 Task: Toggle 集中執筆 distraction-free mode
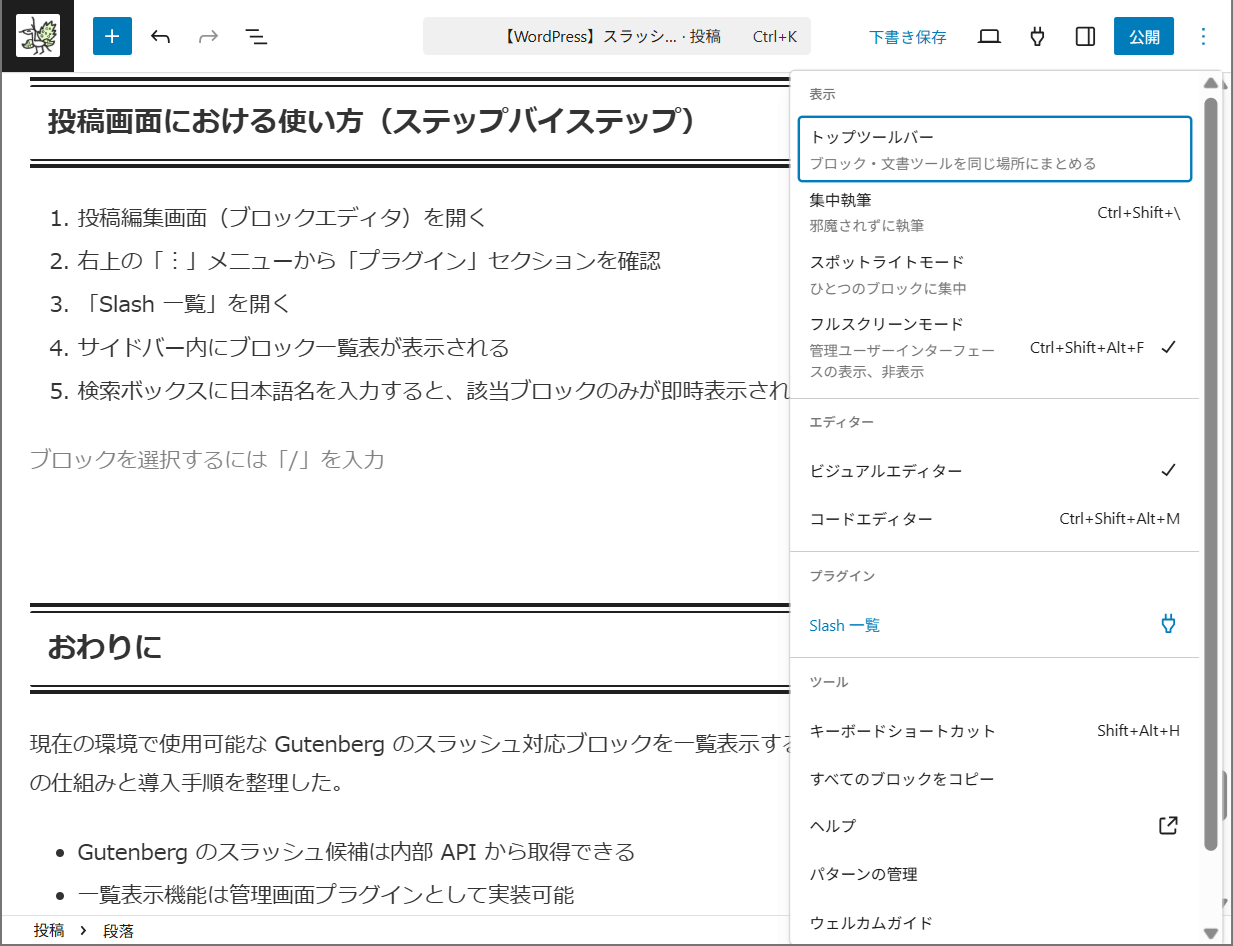coord(994,212)
